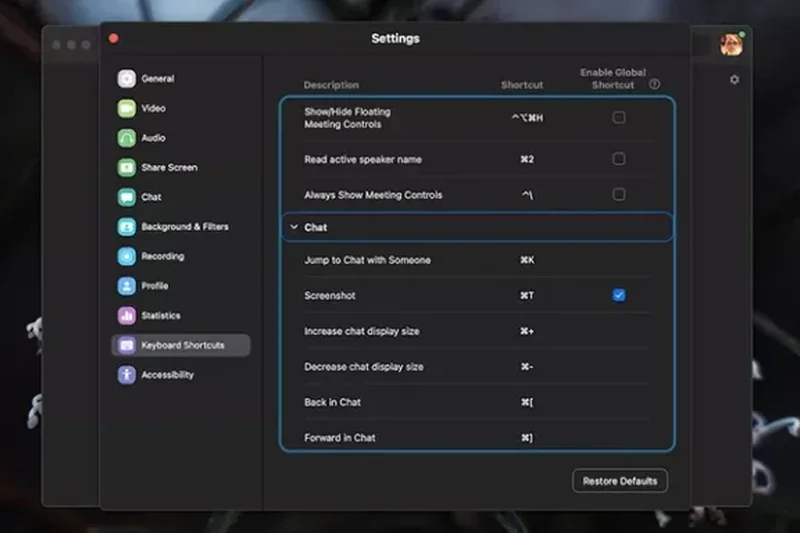Click the Restore Defaults button
Image resolution: width=800 pixels, height=533 pixels.
tap(619, 481)
